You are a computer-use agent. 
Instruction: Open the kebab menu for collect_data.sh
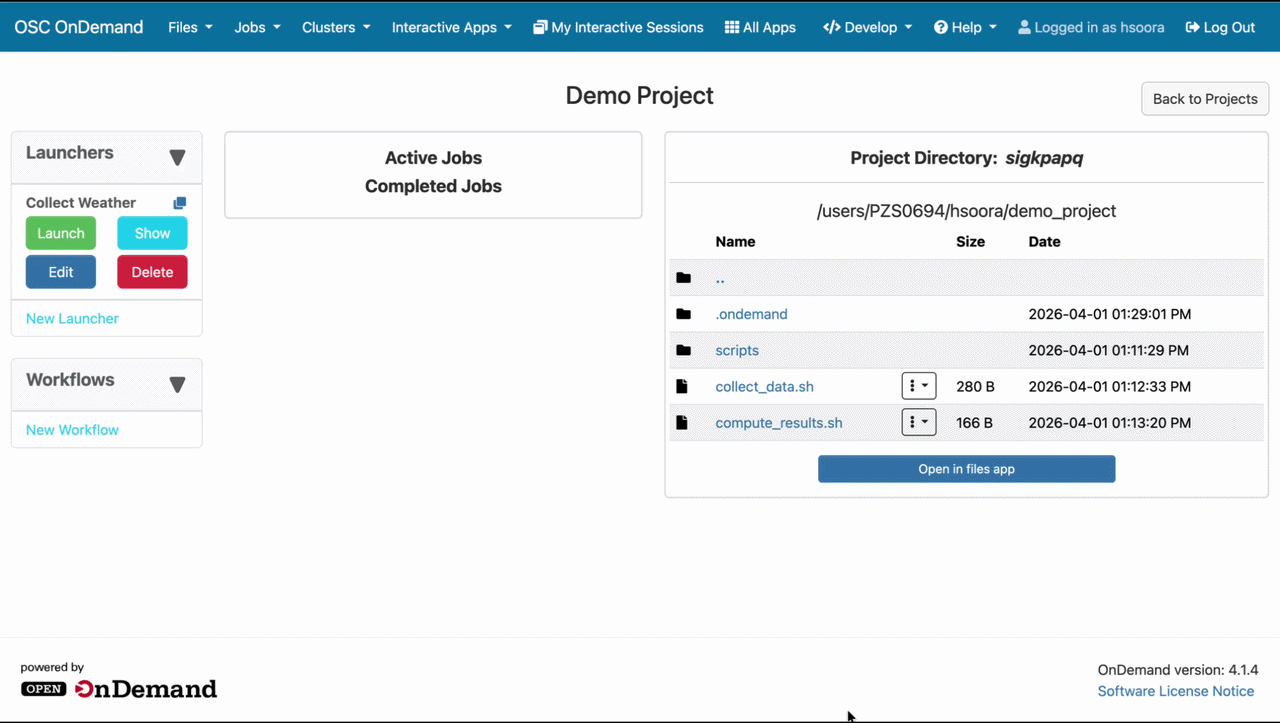pyautogui.click(x=918, y=386)
